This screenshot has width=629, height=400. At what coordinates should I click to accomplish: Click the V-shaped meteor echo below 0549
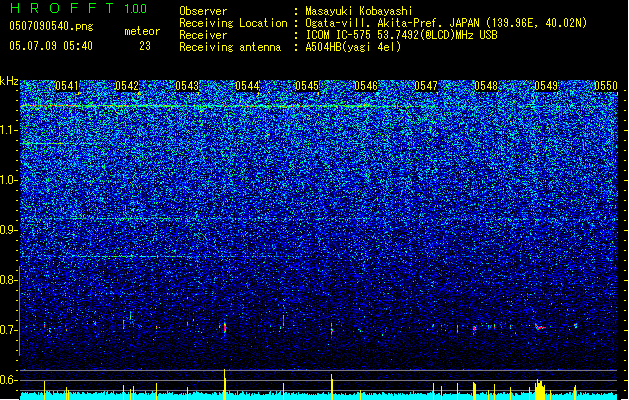point(540,327)
